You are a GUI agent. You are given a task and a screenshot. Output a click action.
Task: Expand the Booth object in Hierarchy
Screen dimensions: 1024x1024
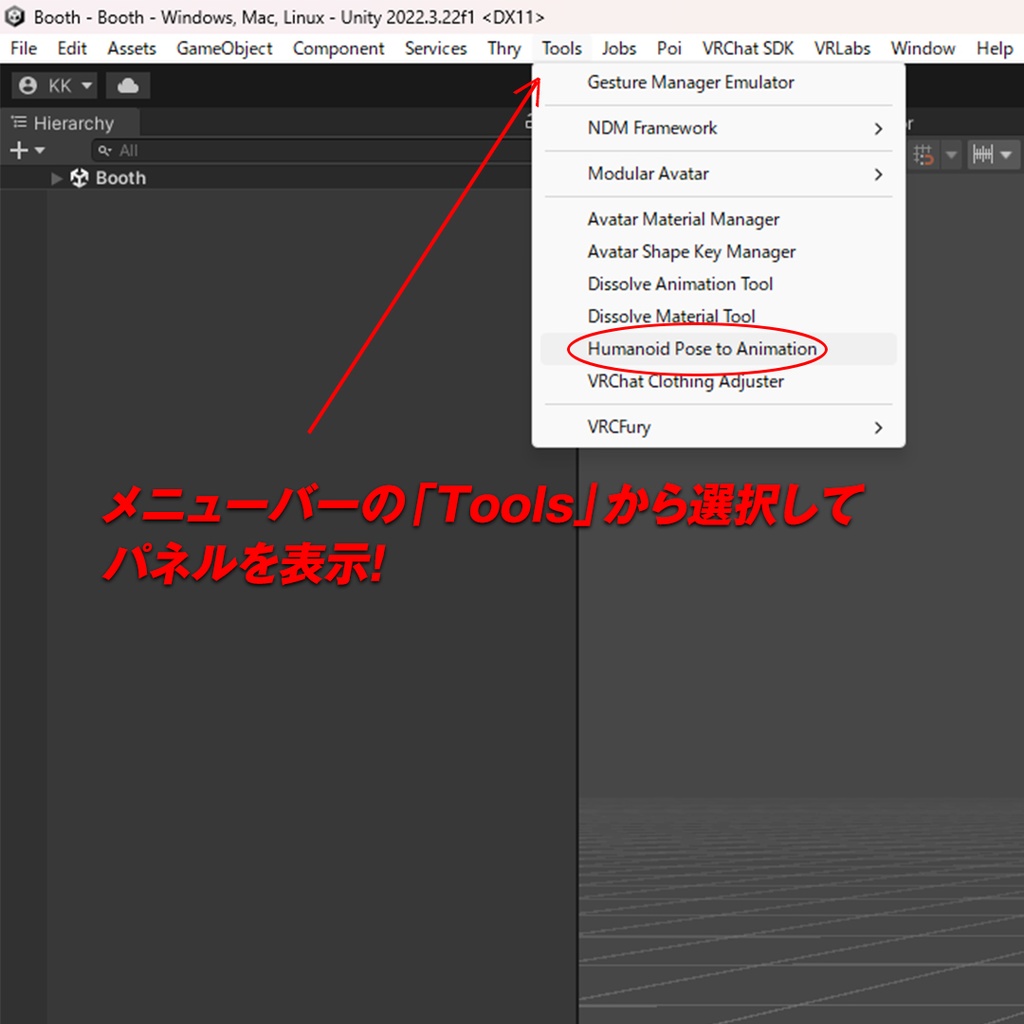click(56, 178)
